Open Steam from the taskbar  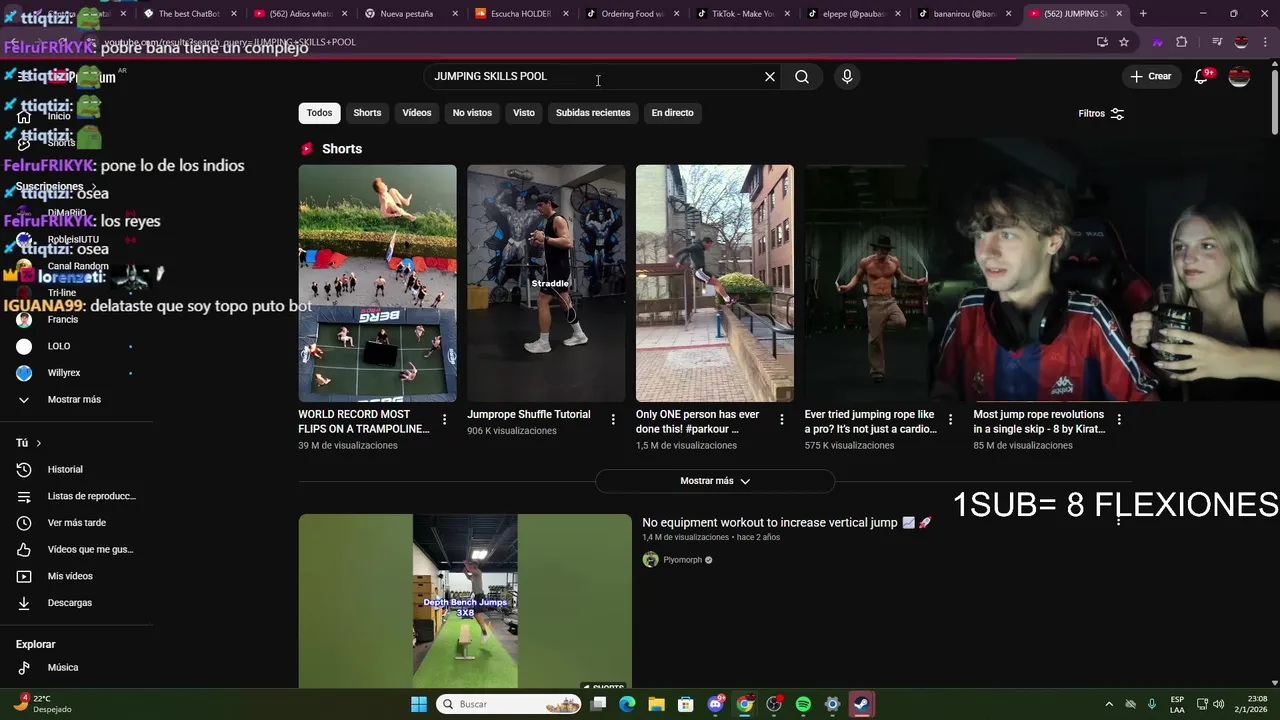[x=861, y=704]
